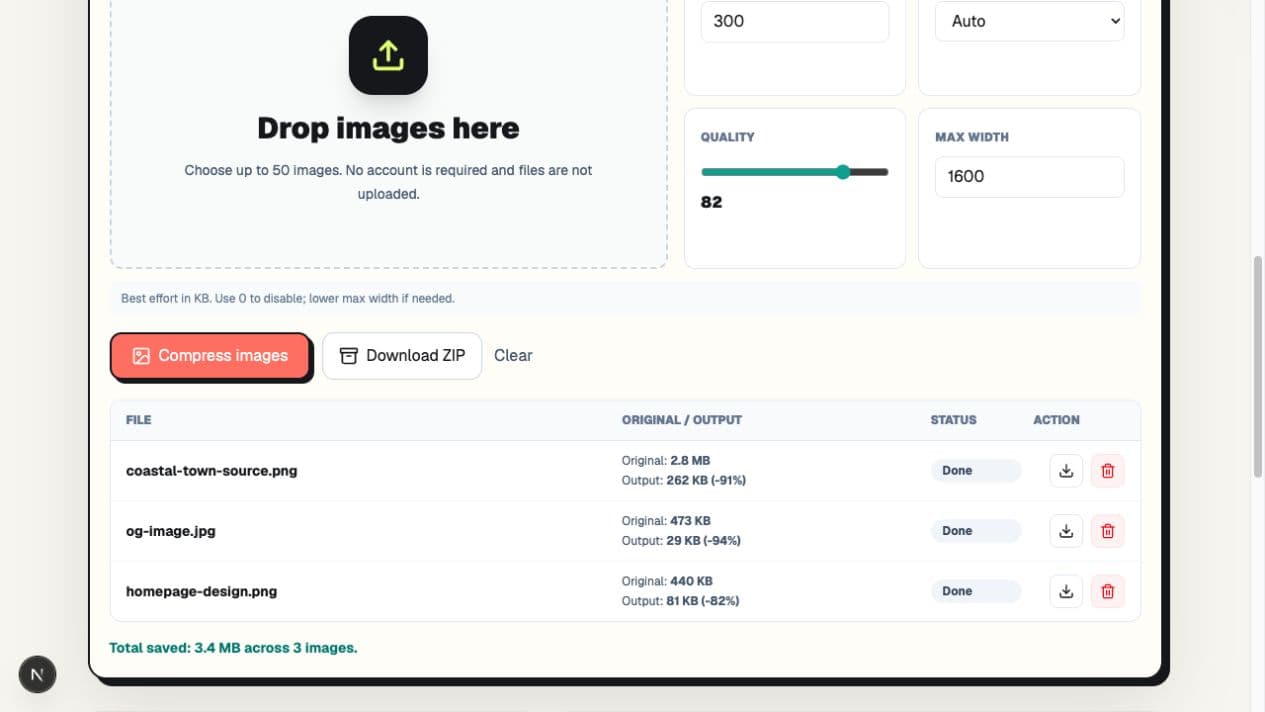This screenshot has width=1265, height=712.
Task: Adjust the Quality slider handle
Action: pos(843,172)
